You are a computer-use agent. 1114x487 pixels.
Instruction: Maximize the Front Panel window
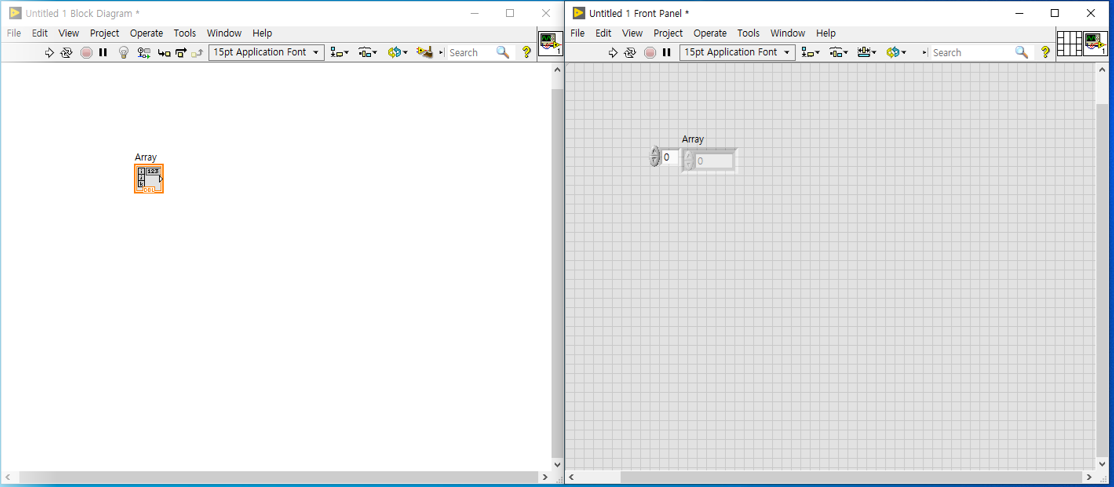coord(1054,13)
